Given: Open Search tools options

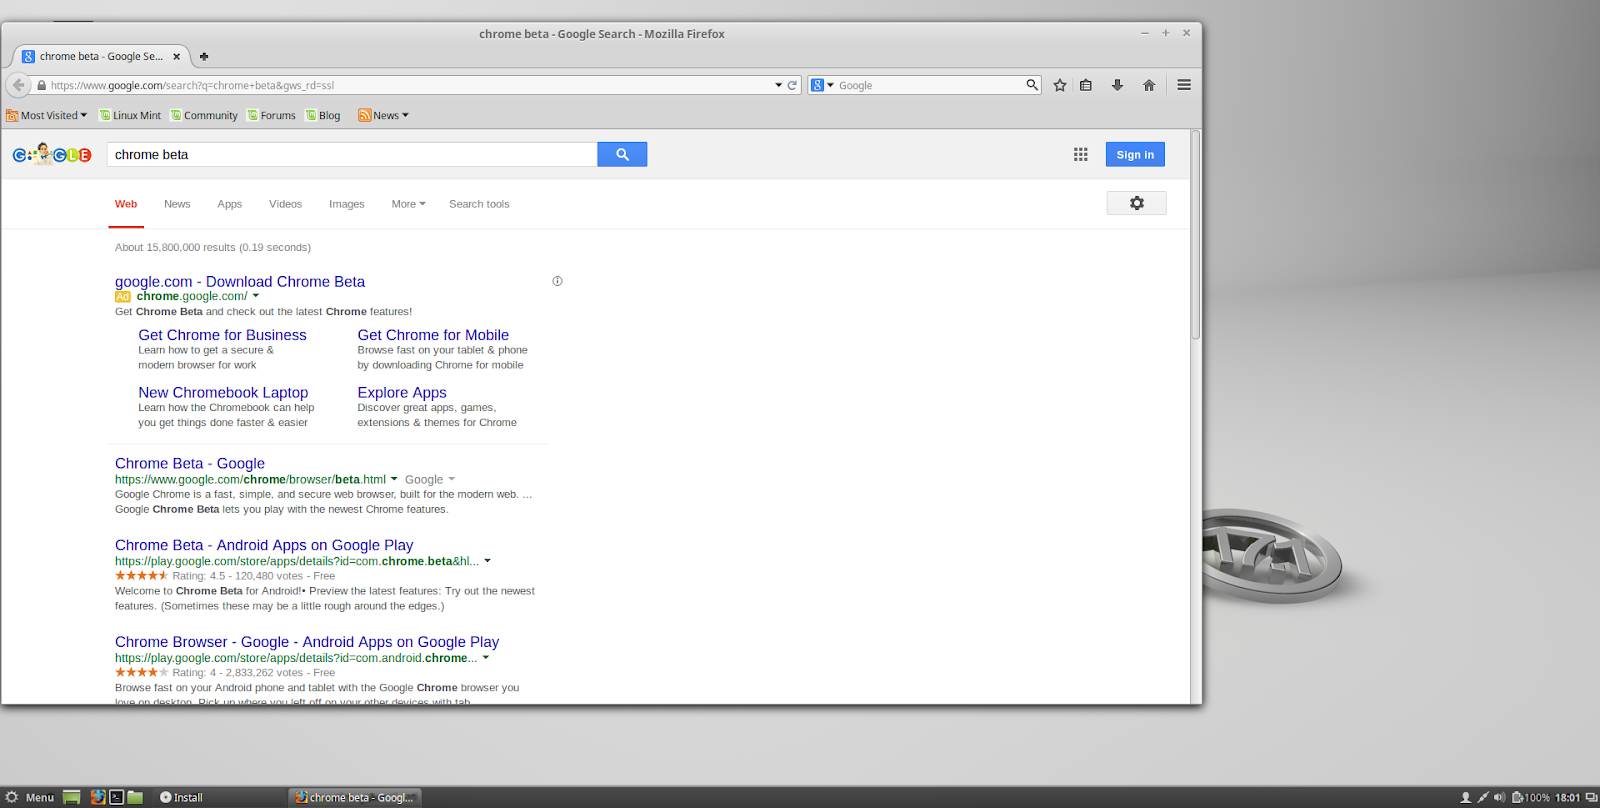Looking at the screenshot, I should coord(479,204).
